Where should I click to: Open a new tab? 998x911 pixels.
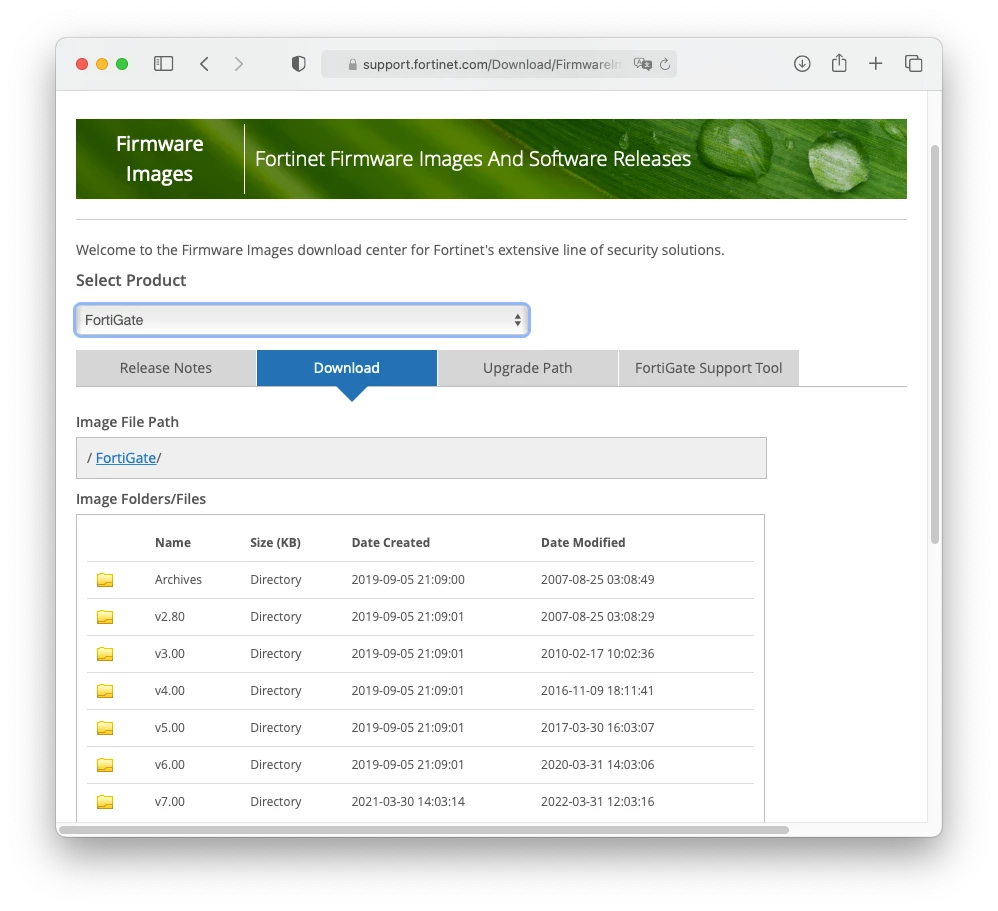click(x=876, y=64)
